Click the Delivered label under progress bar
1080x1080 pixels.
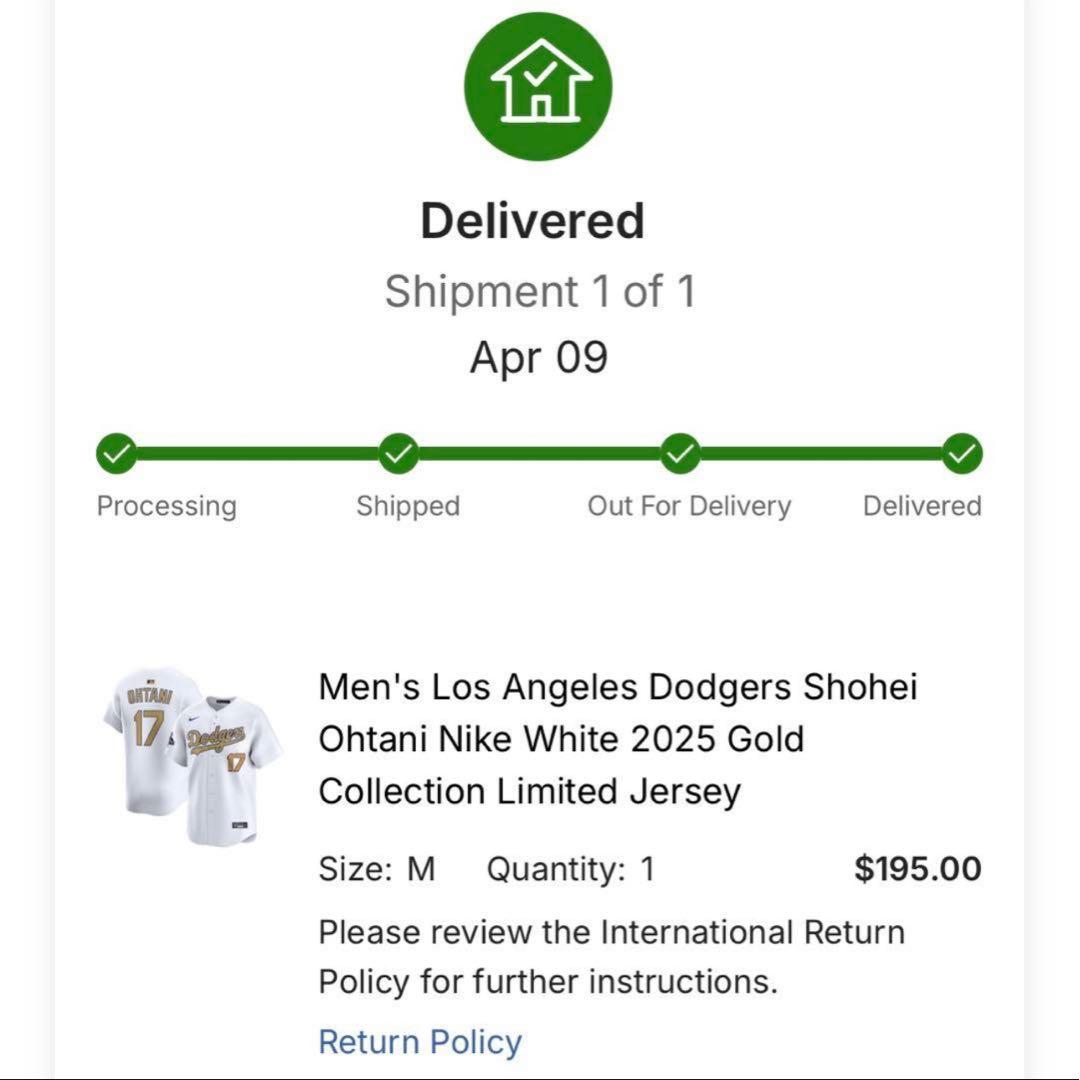click(x=922, y=506)
